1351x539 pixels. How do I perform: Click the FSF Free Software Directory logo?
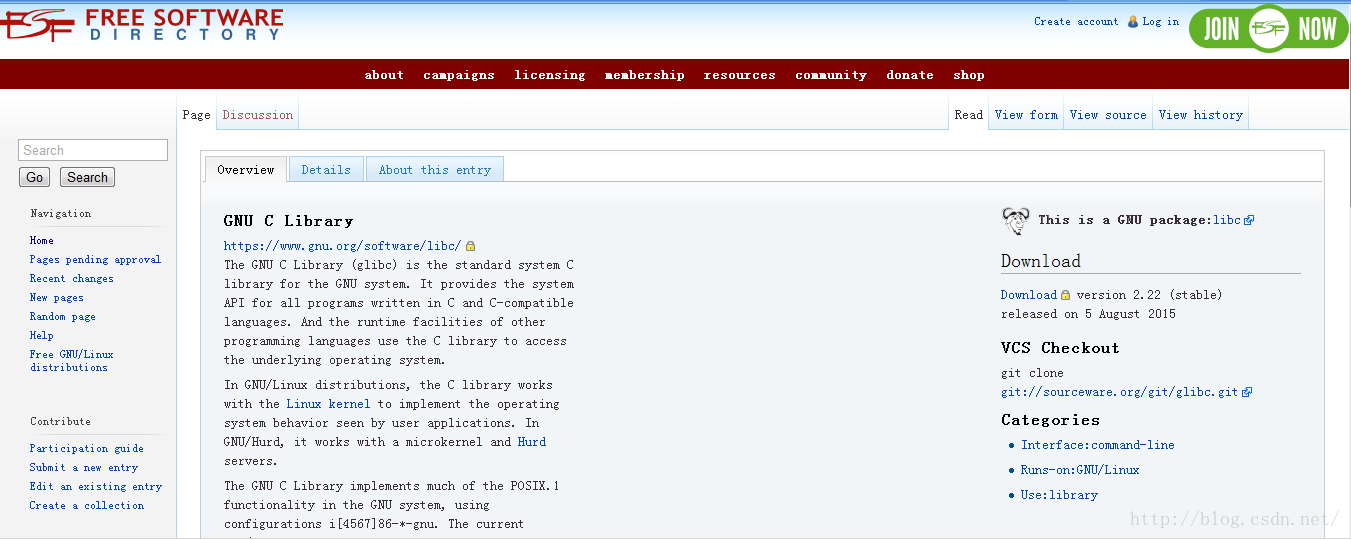[142, 24]
